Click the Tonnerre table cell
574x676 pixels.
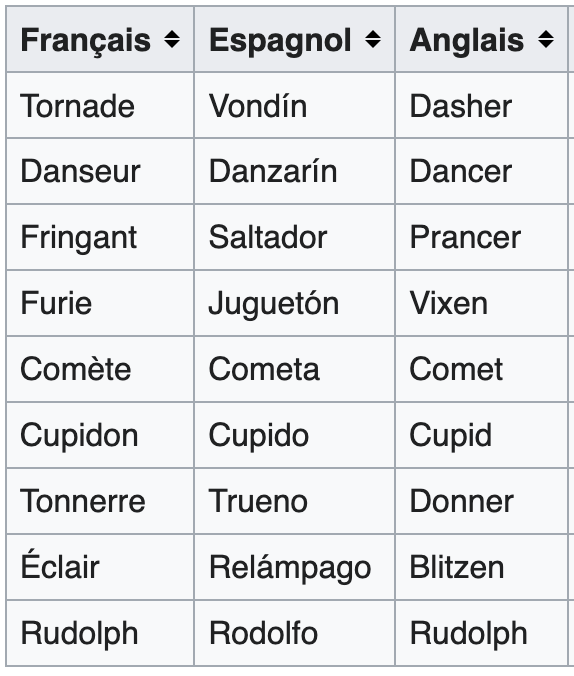coord(100,501)
